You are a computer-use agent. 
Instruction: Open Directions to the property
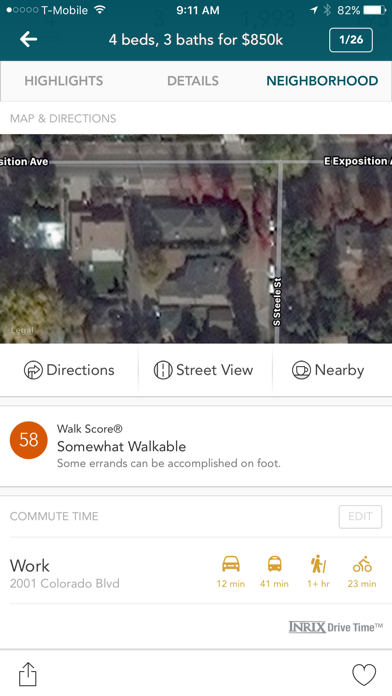point(69,370)
